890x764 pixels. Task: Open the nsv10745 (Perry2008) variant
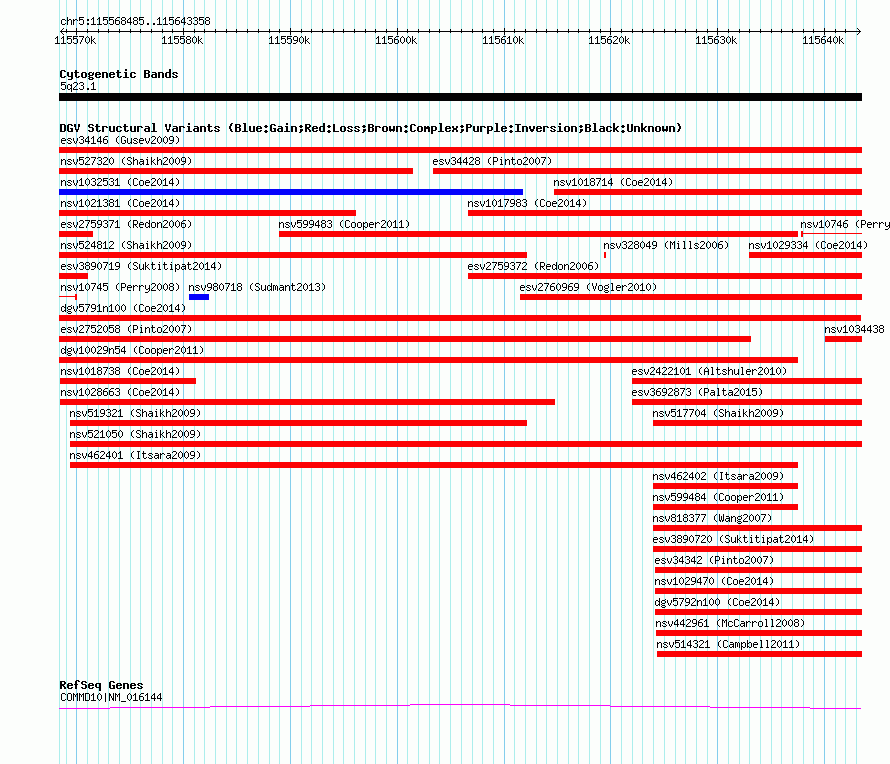120,287
